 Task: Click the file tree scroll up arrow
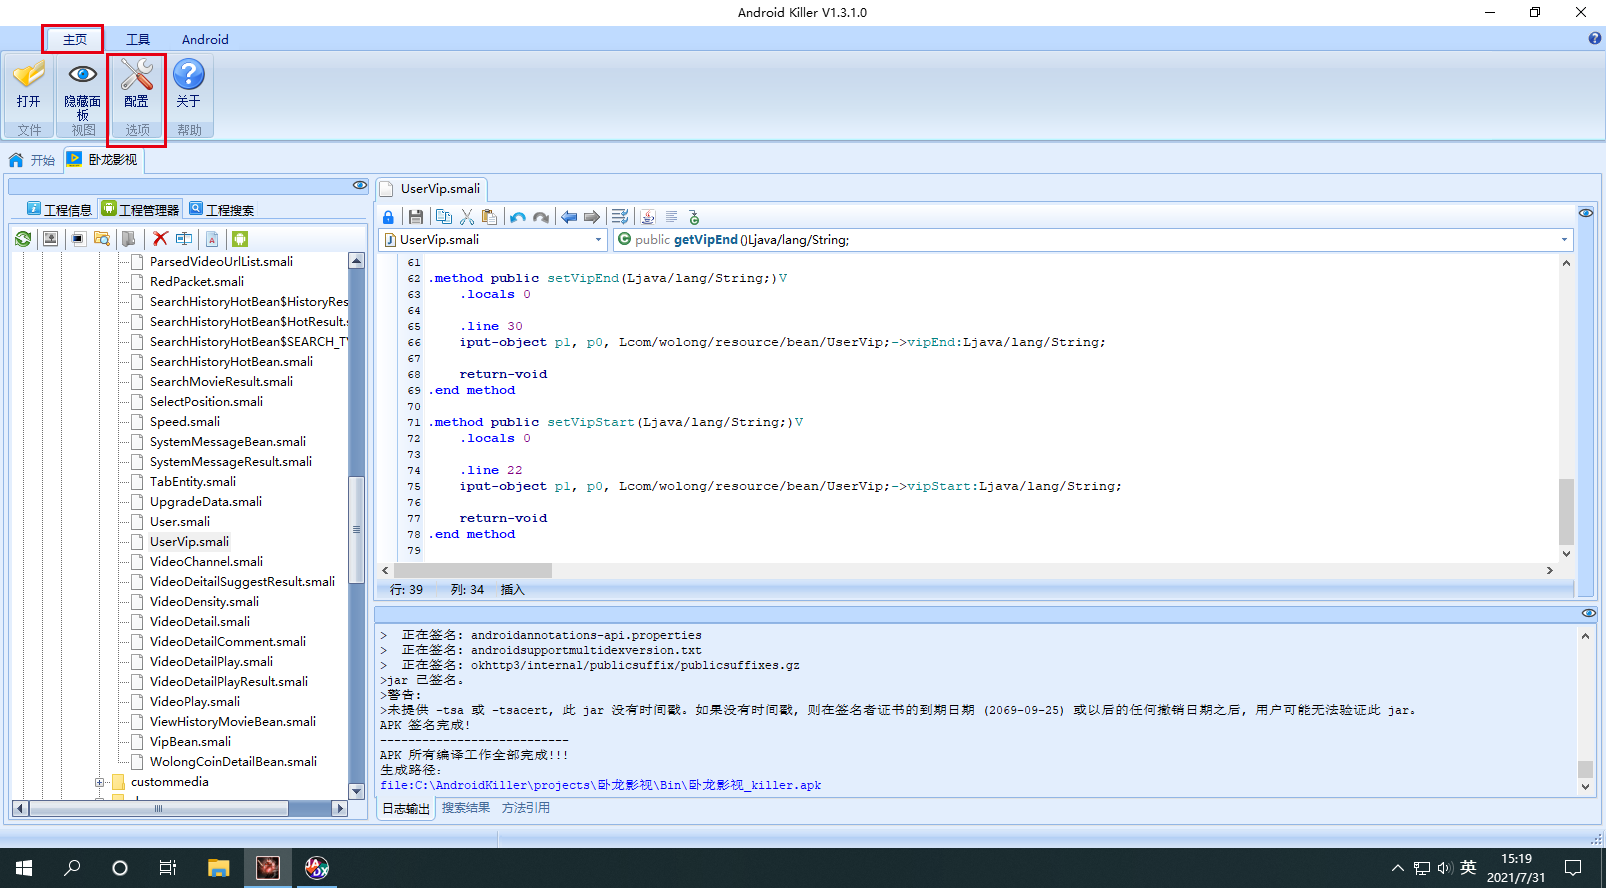click(x=356, y=261)
